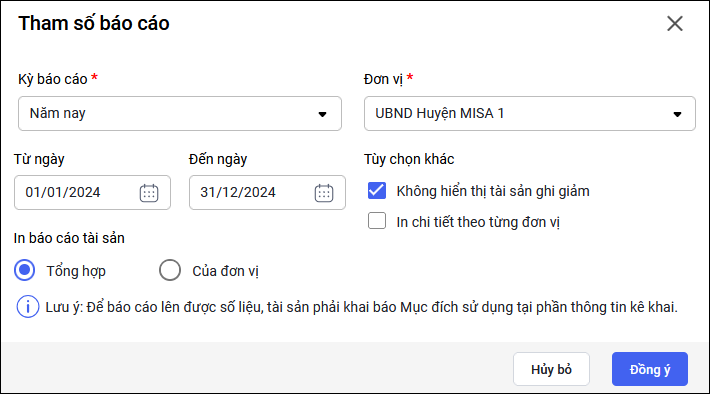This screenshot has height=394, width=710.
Task: Click the Lưu ý note text
Action: [361, 307]
